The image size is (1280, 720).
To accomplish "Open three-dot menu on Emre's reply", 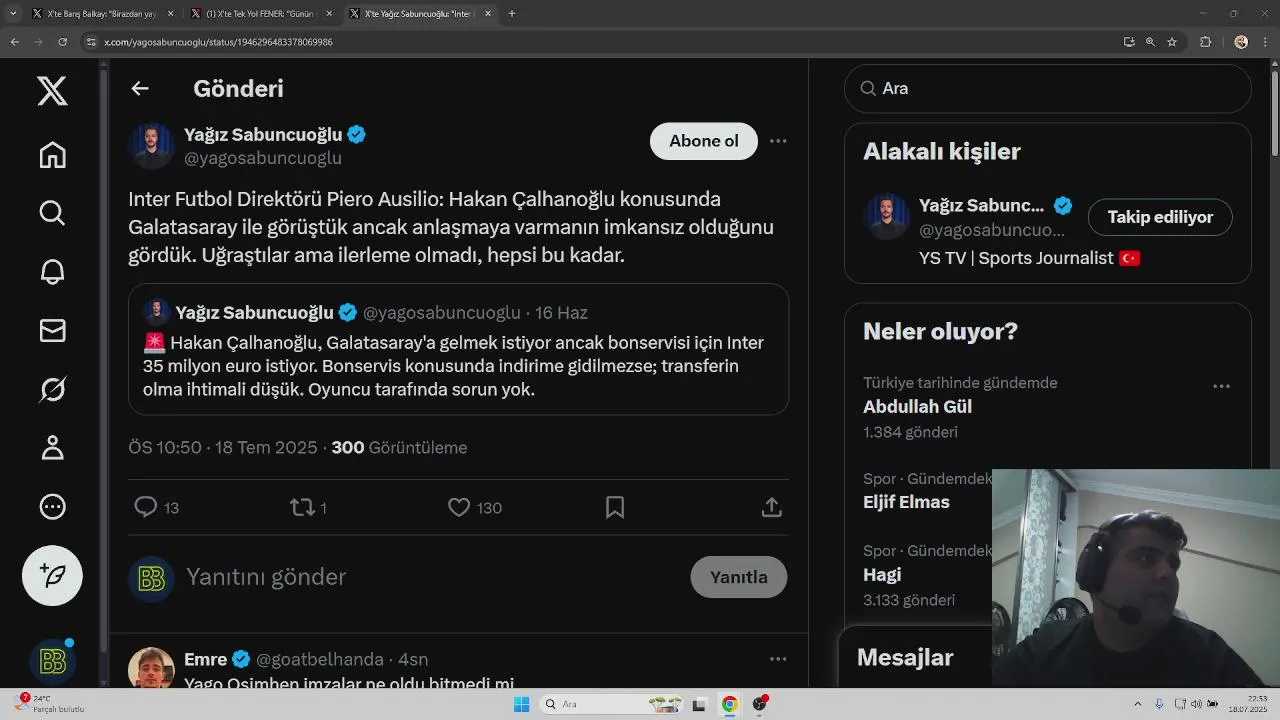I will (778, 659).
